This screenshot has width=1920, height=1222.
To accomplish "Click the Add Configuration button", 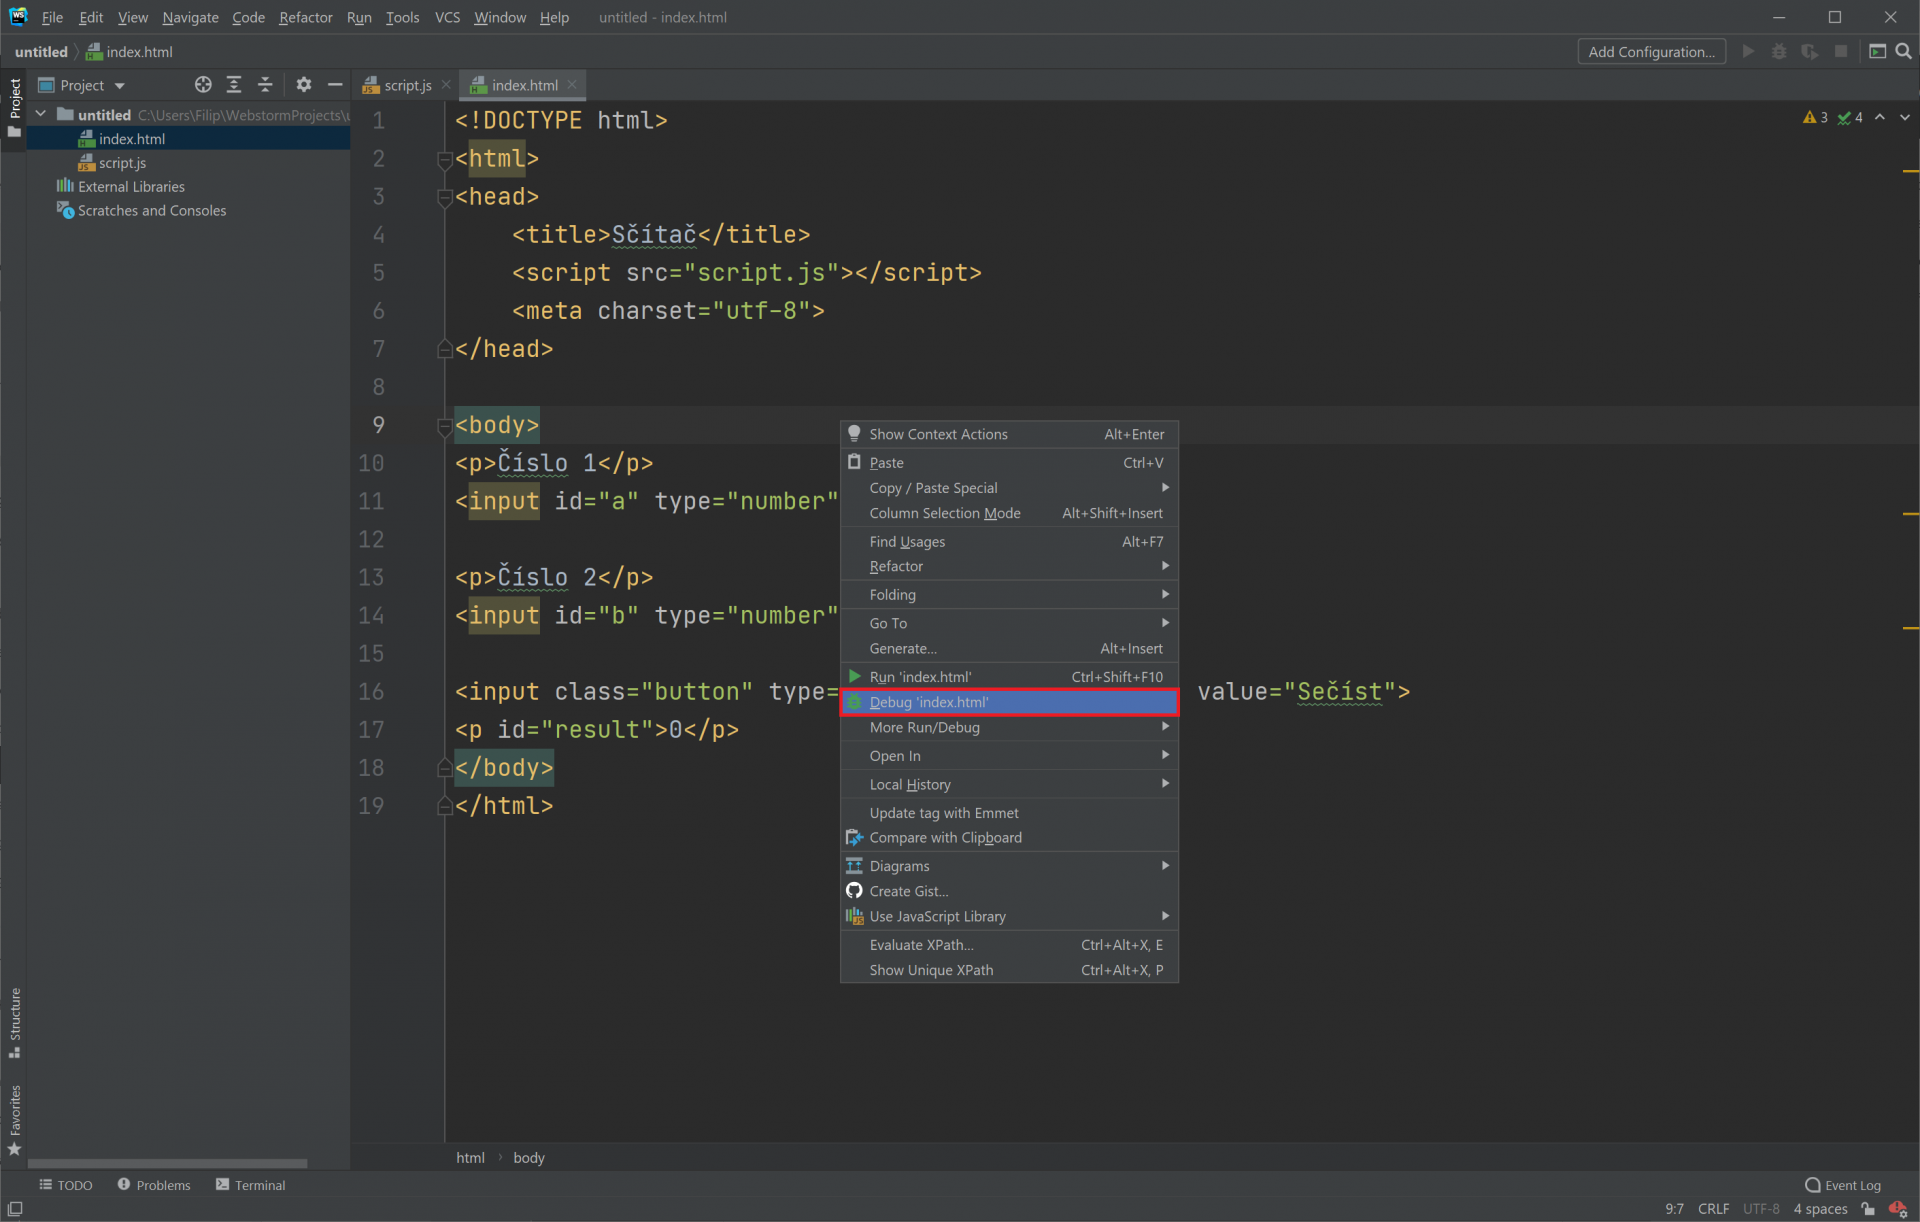I will pyautogui.click(x=1651, y=51).
